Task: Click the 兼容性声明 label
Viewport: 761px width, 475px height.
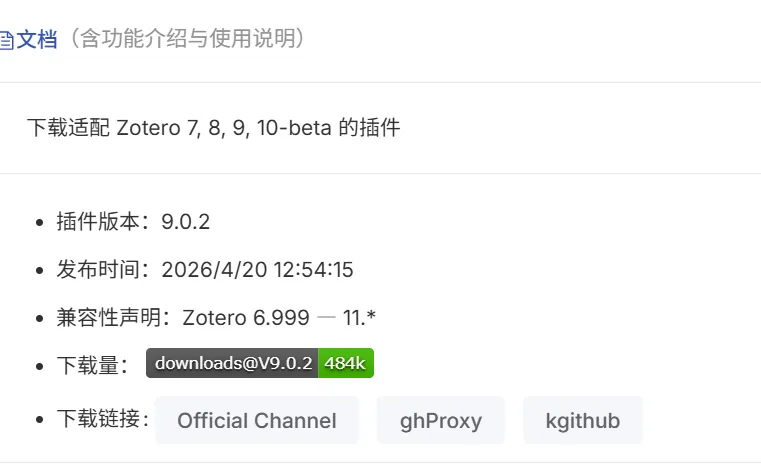Action: pos(109,318)
